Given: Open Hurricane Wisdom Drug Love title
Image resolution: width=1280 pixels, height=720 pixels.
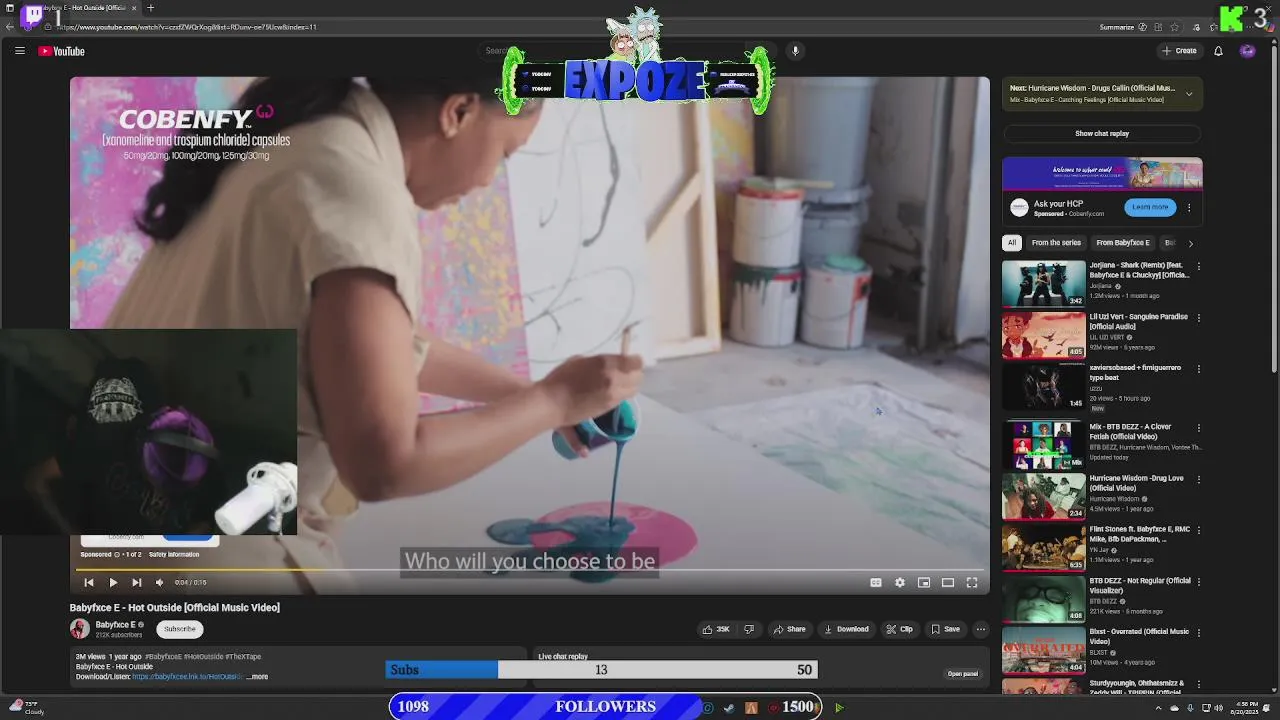Looking at the screenshot, I should [x=1136, y=483].
